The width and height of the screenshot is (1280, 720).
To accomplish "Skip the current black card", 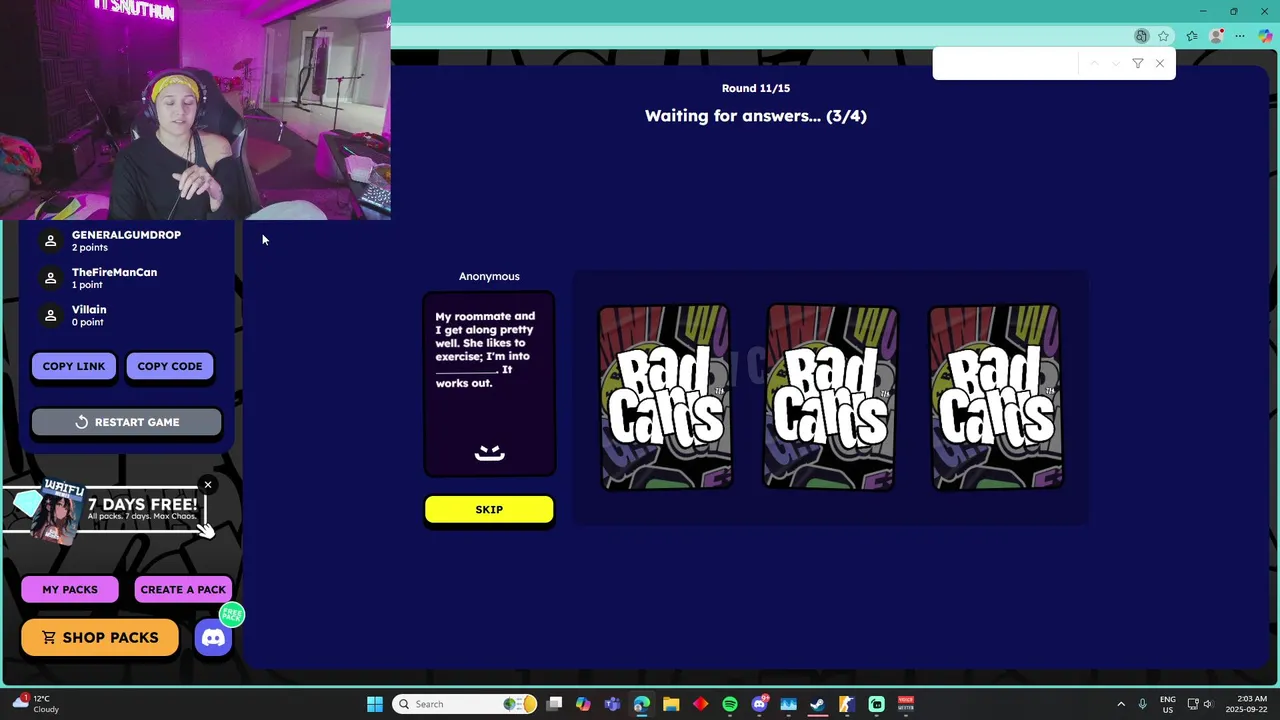I will click(489, 510).
